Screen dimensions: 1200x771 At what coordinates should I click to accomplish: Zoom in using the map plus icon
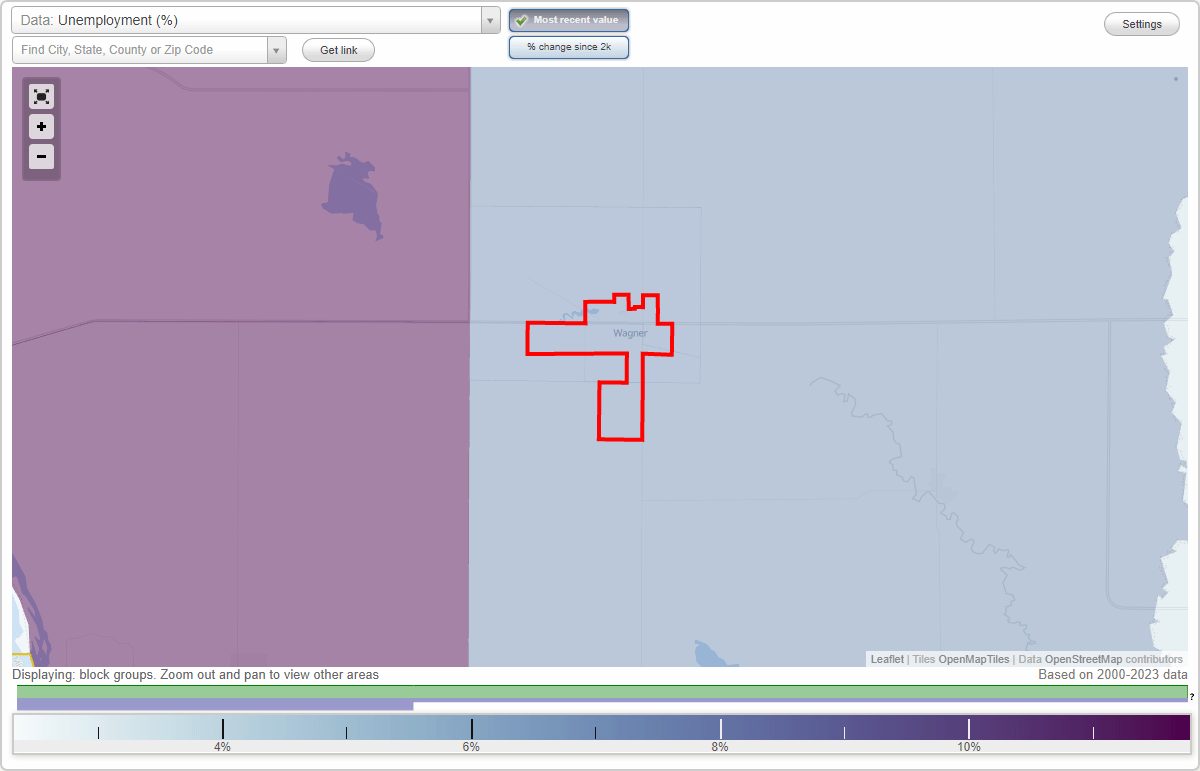(41, 127)
